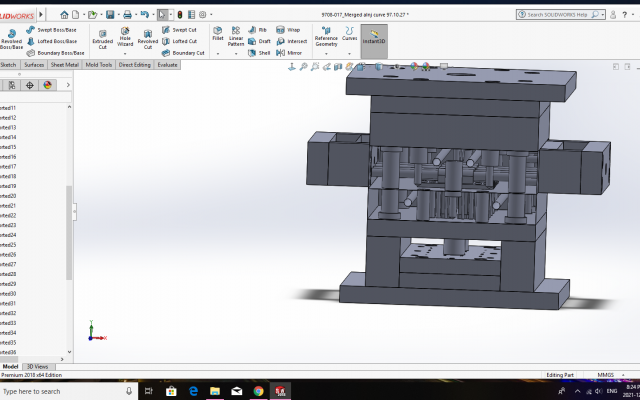Screen dimensions: 640x400
Task: Select the Lofted Boss/Base tool
Action: pos(52,41)
